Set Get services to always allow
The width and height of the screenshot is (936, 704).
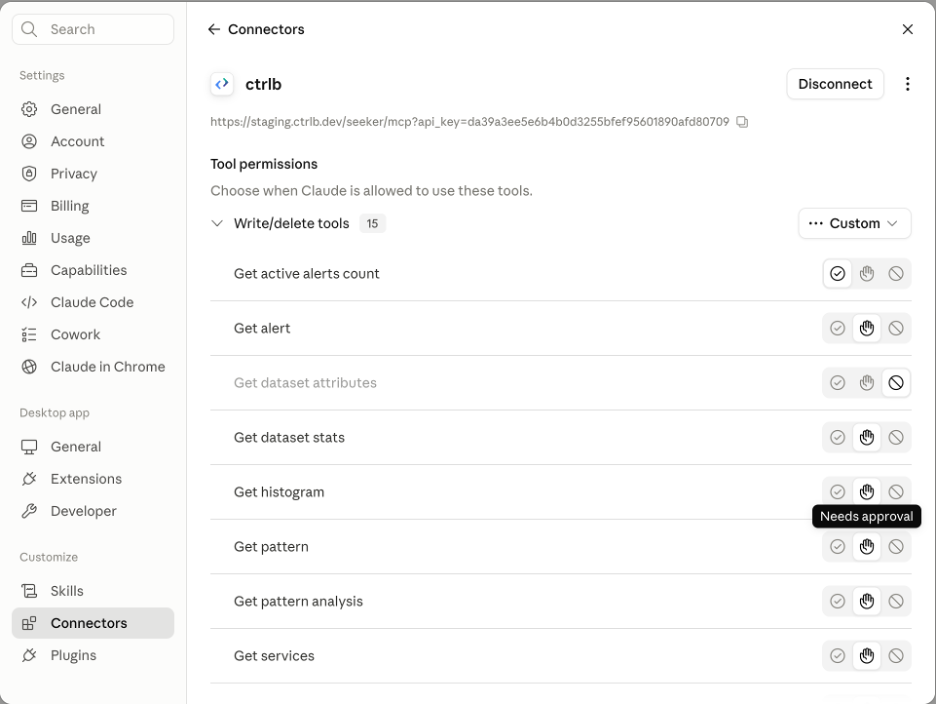[838, 656]
